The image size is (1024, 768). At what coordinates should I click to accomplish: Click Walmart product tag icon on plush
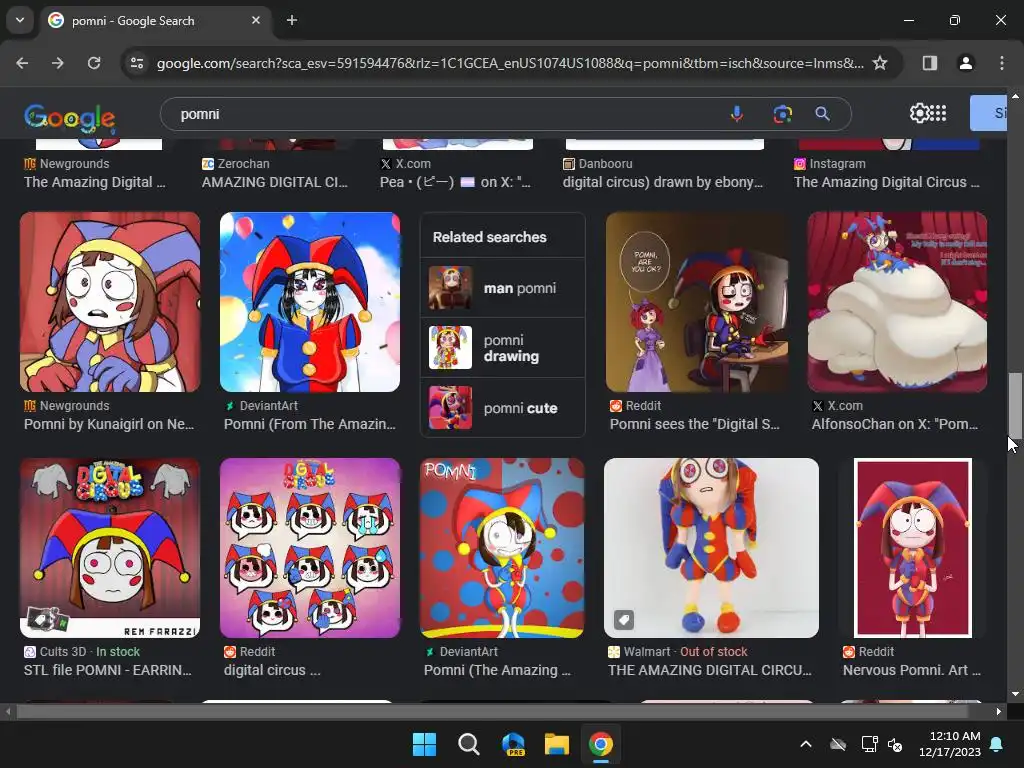click(624, 619)
